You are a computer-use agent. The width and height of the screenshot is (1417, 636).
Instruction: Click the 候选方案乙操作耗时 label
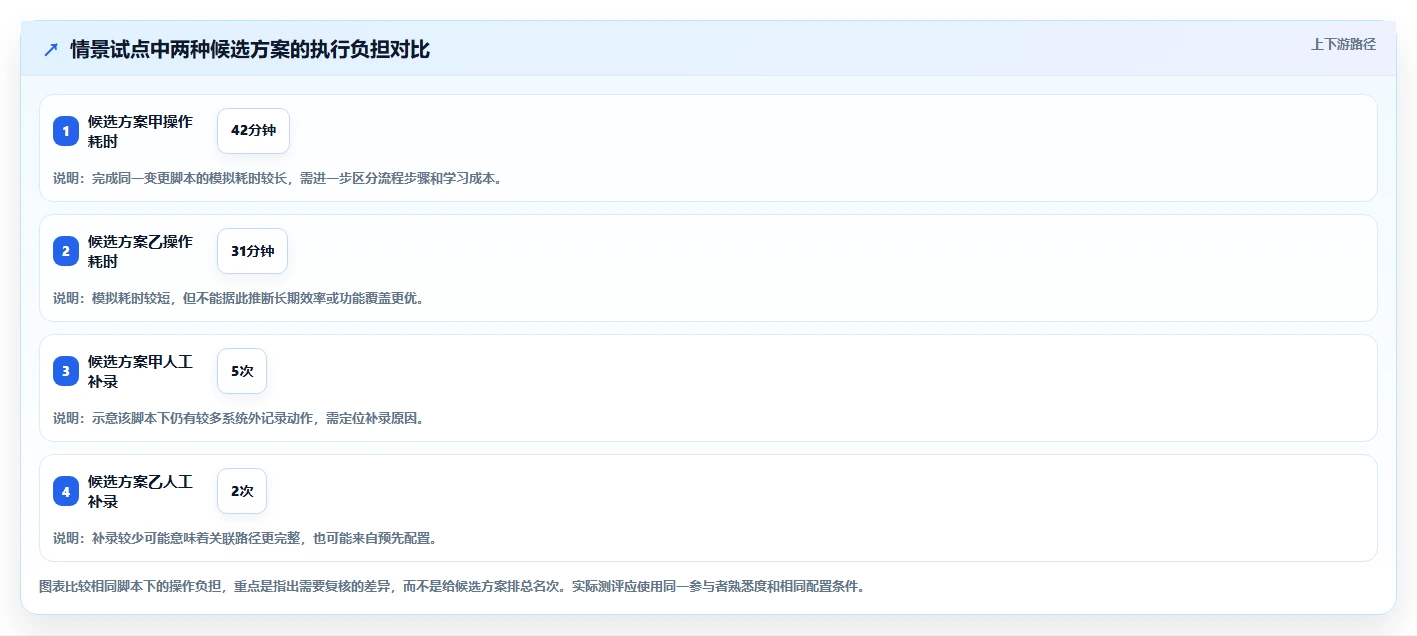coord(140,251)
